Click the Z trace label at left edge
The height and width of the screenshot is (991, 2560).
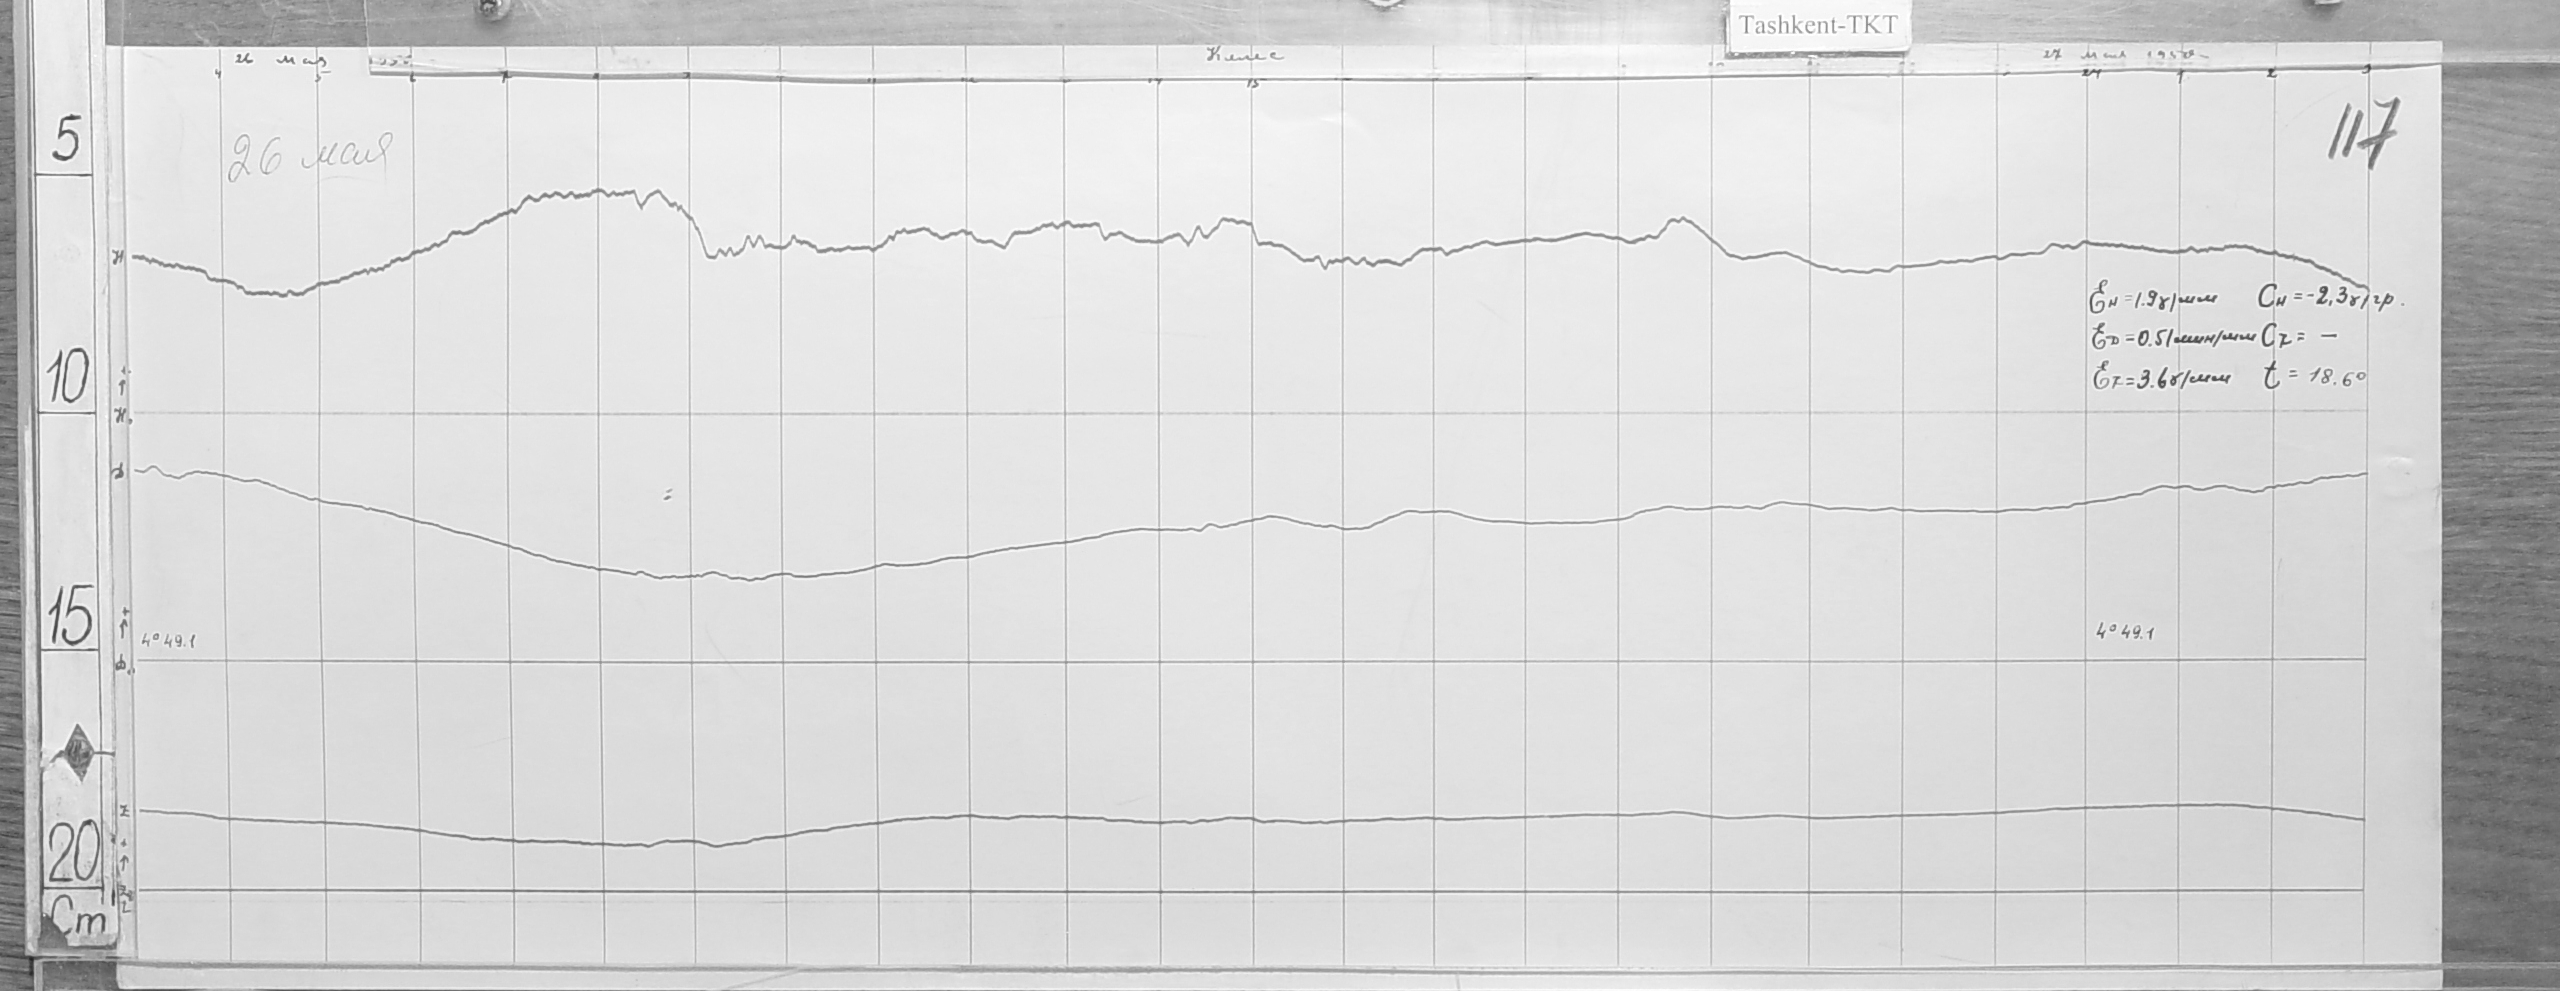(124, 811)
